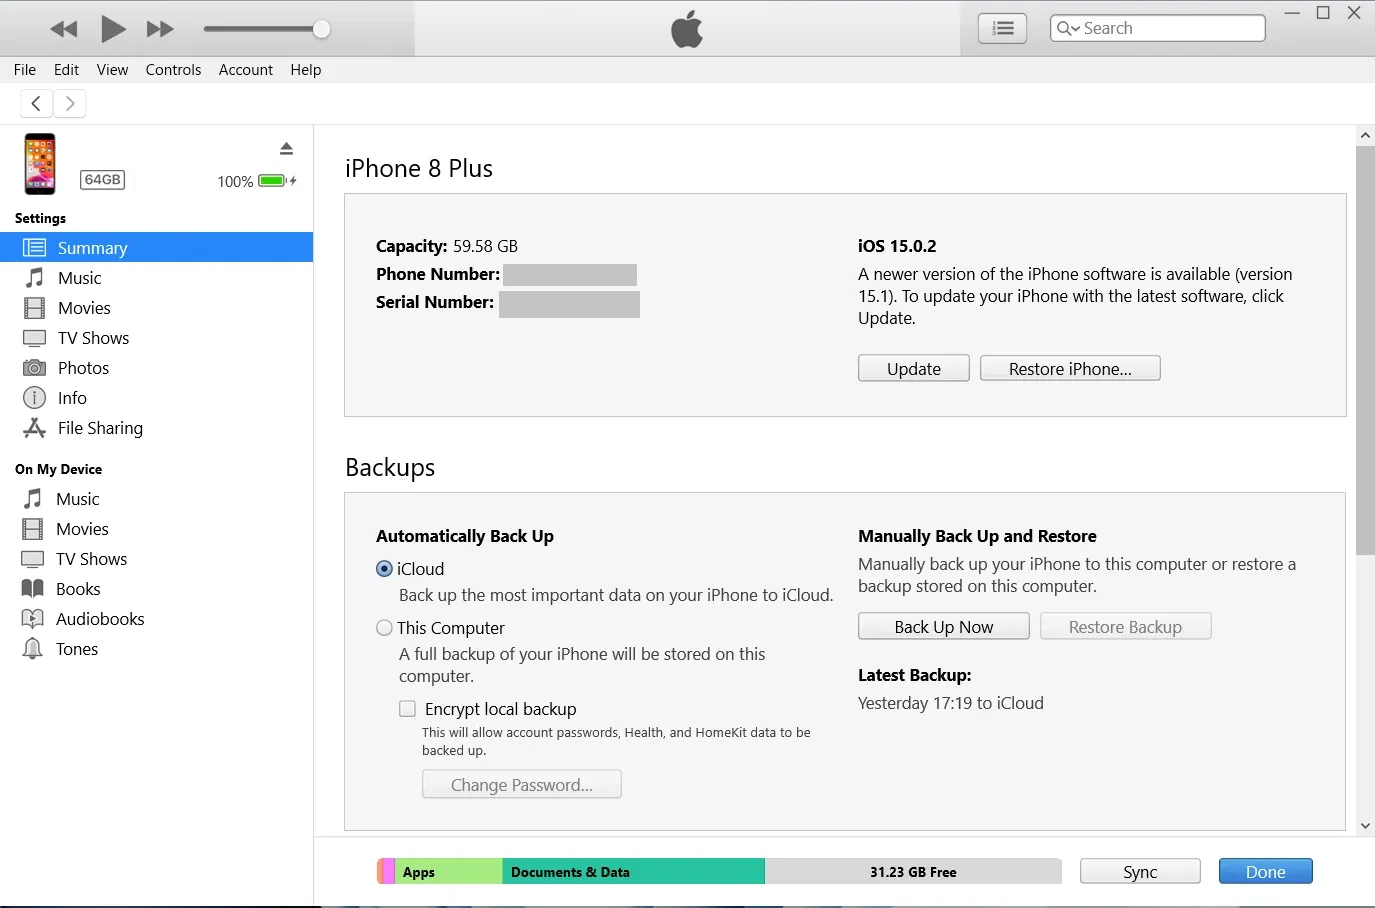
Task: Open the View menu
Action: tap(112, 69)
